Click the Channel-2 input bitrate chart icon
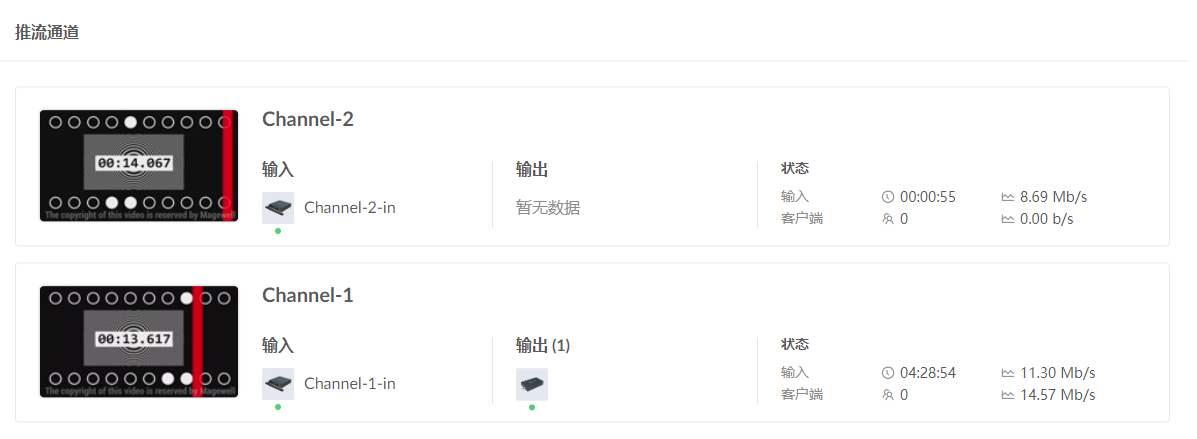 (1007, 198)
